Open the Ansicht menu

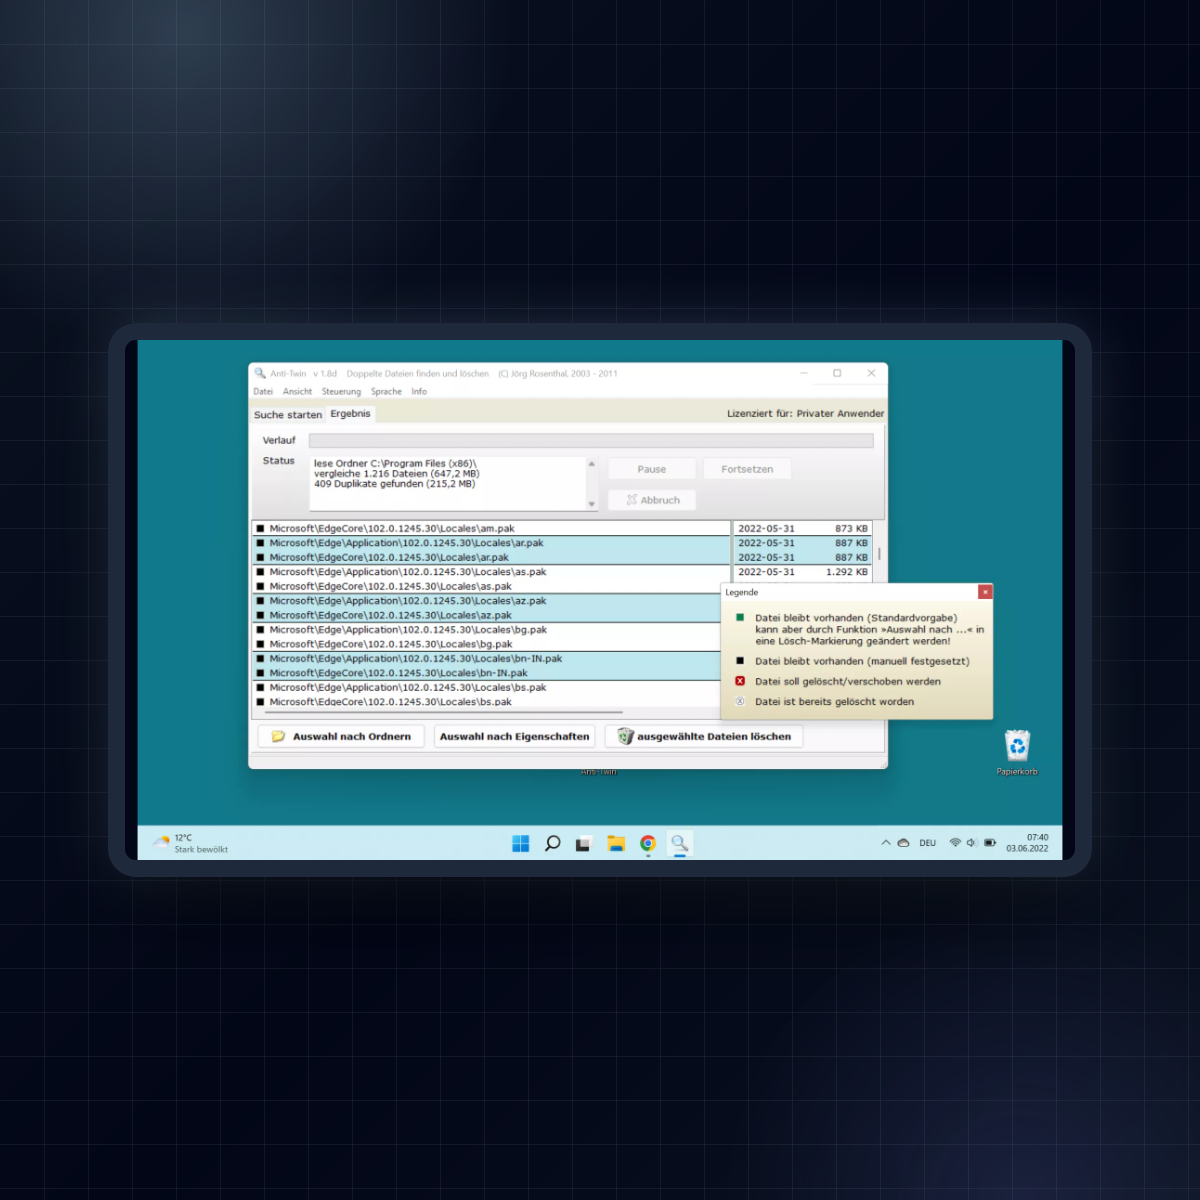pyautogui.click(x=297, y=392)
